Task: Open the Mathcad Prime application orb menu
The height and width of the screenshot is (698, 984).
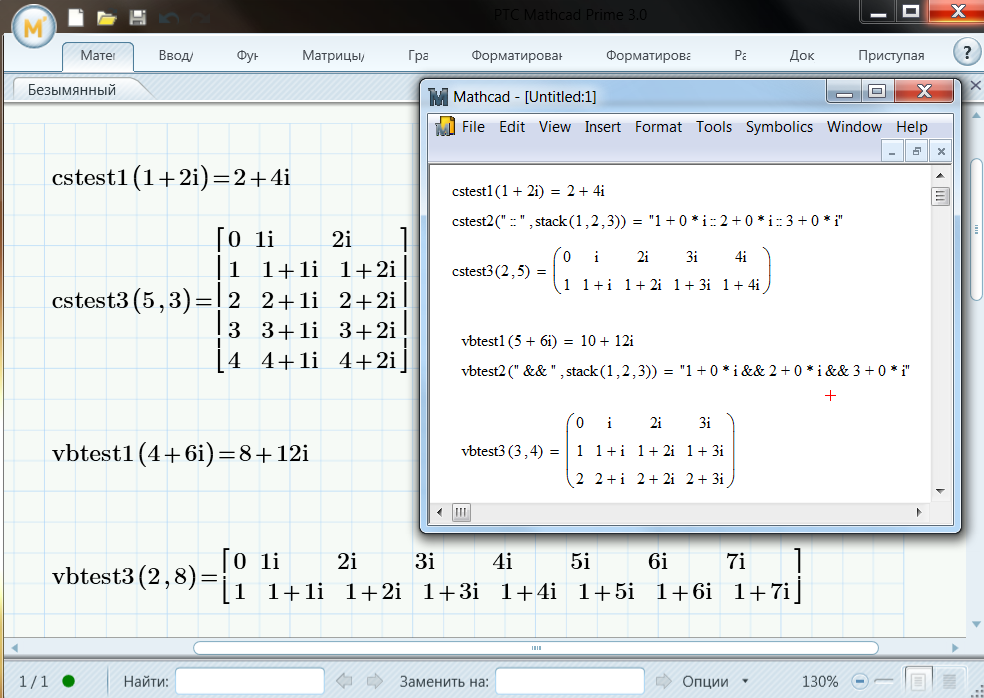Action: point(35,26)
